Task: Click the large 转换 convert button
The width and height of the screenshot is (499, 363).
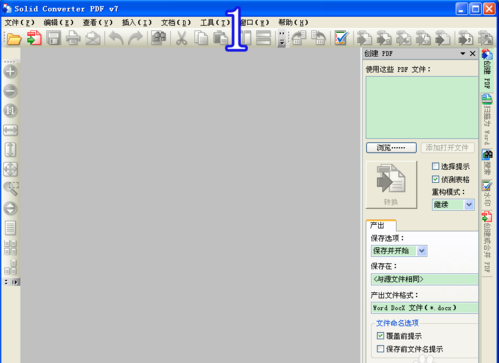Action: tap(391, 185)
